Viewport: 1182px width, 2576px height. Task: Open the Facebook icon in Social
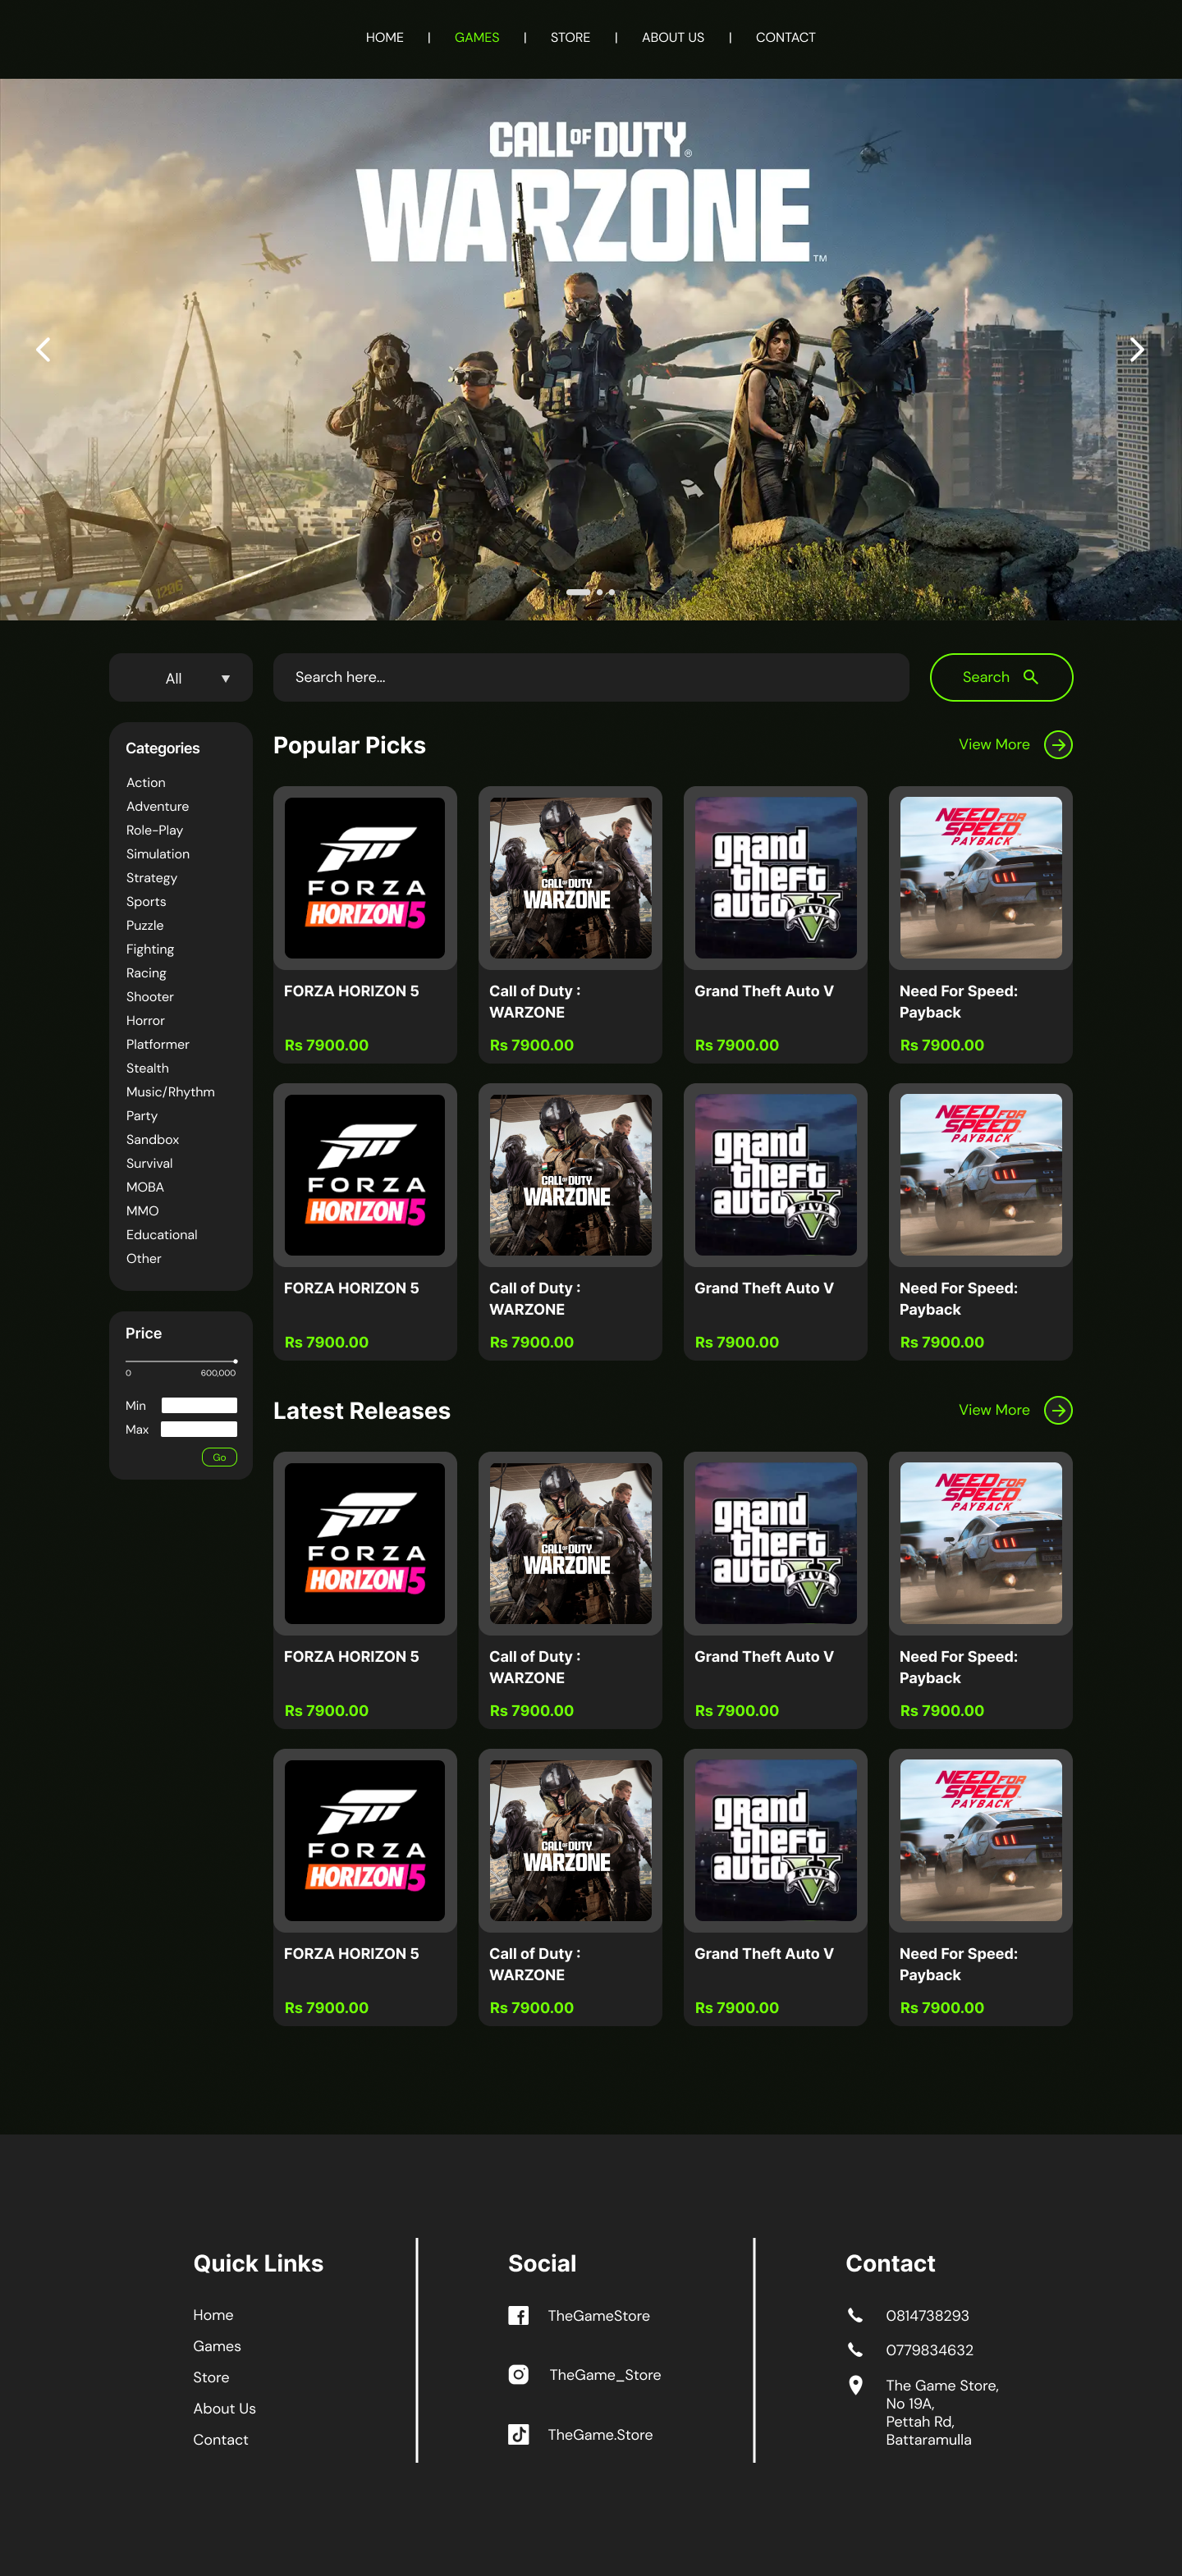[x=518, y=2316]
